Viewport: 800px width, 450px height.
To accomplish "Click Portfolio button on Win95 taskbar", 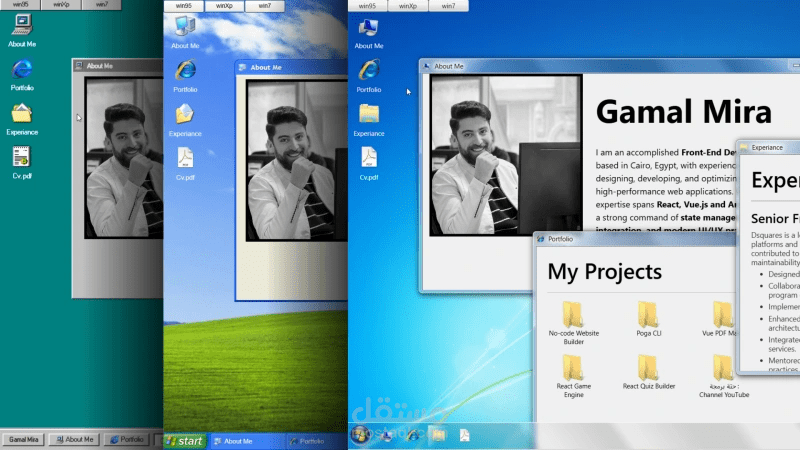I will 127,439.
